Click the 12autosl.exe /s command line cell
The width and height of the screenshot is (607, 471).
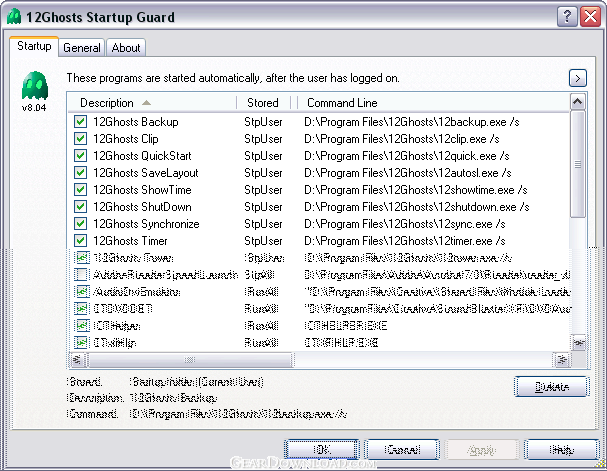click(x=408, y=173)
